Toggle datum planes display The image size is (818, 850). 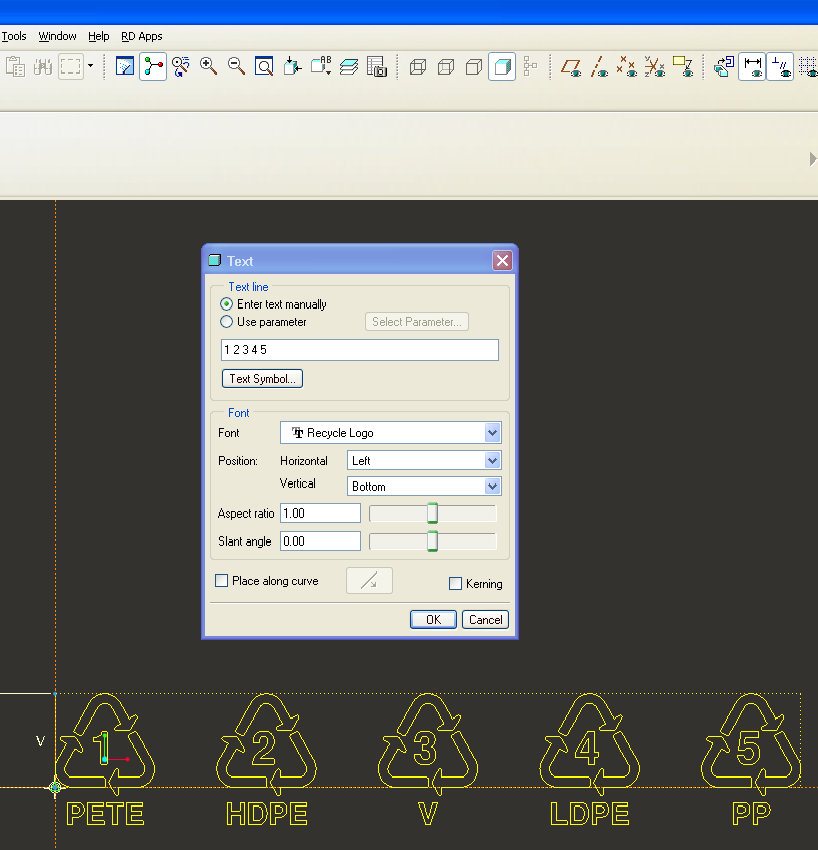click(x=571, y=67)
